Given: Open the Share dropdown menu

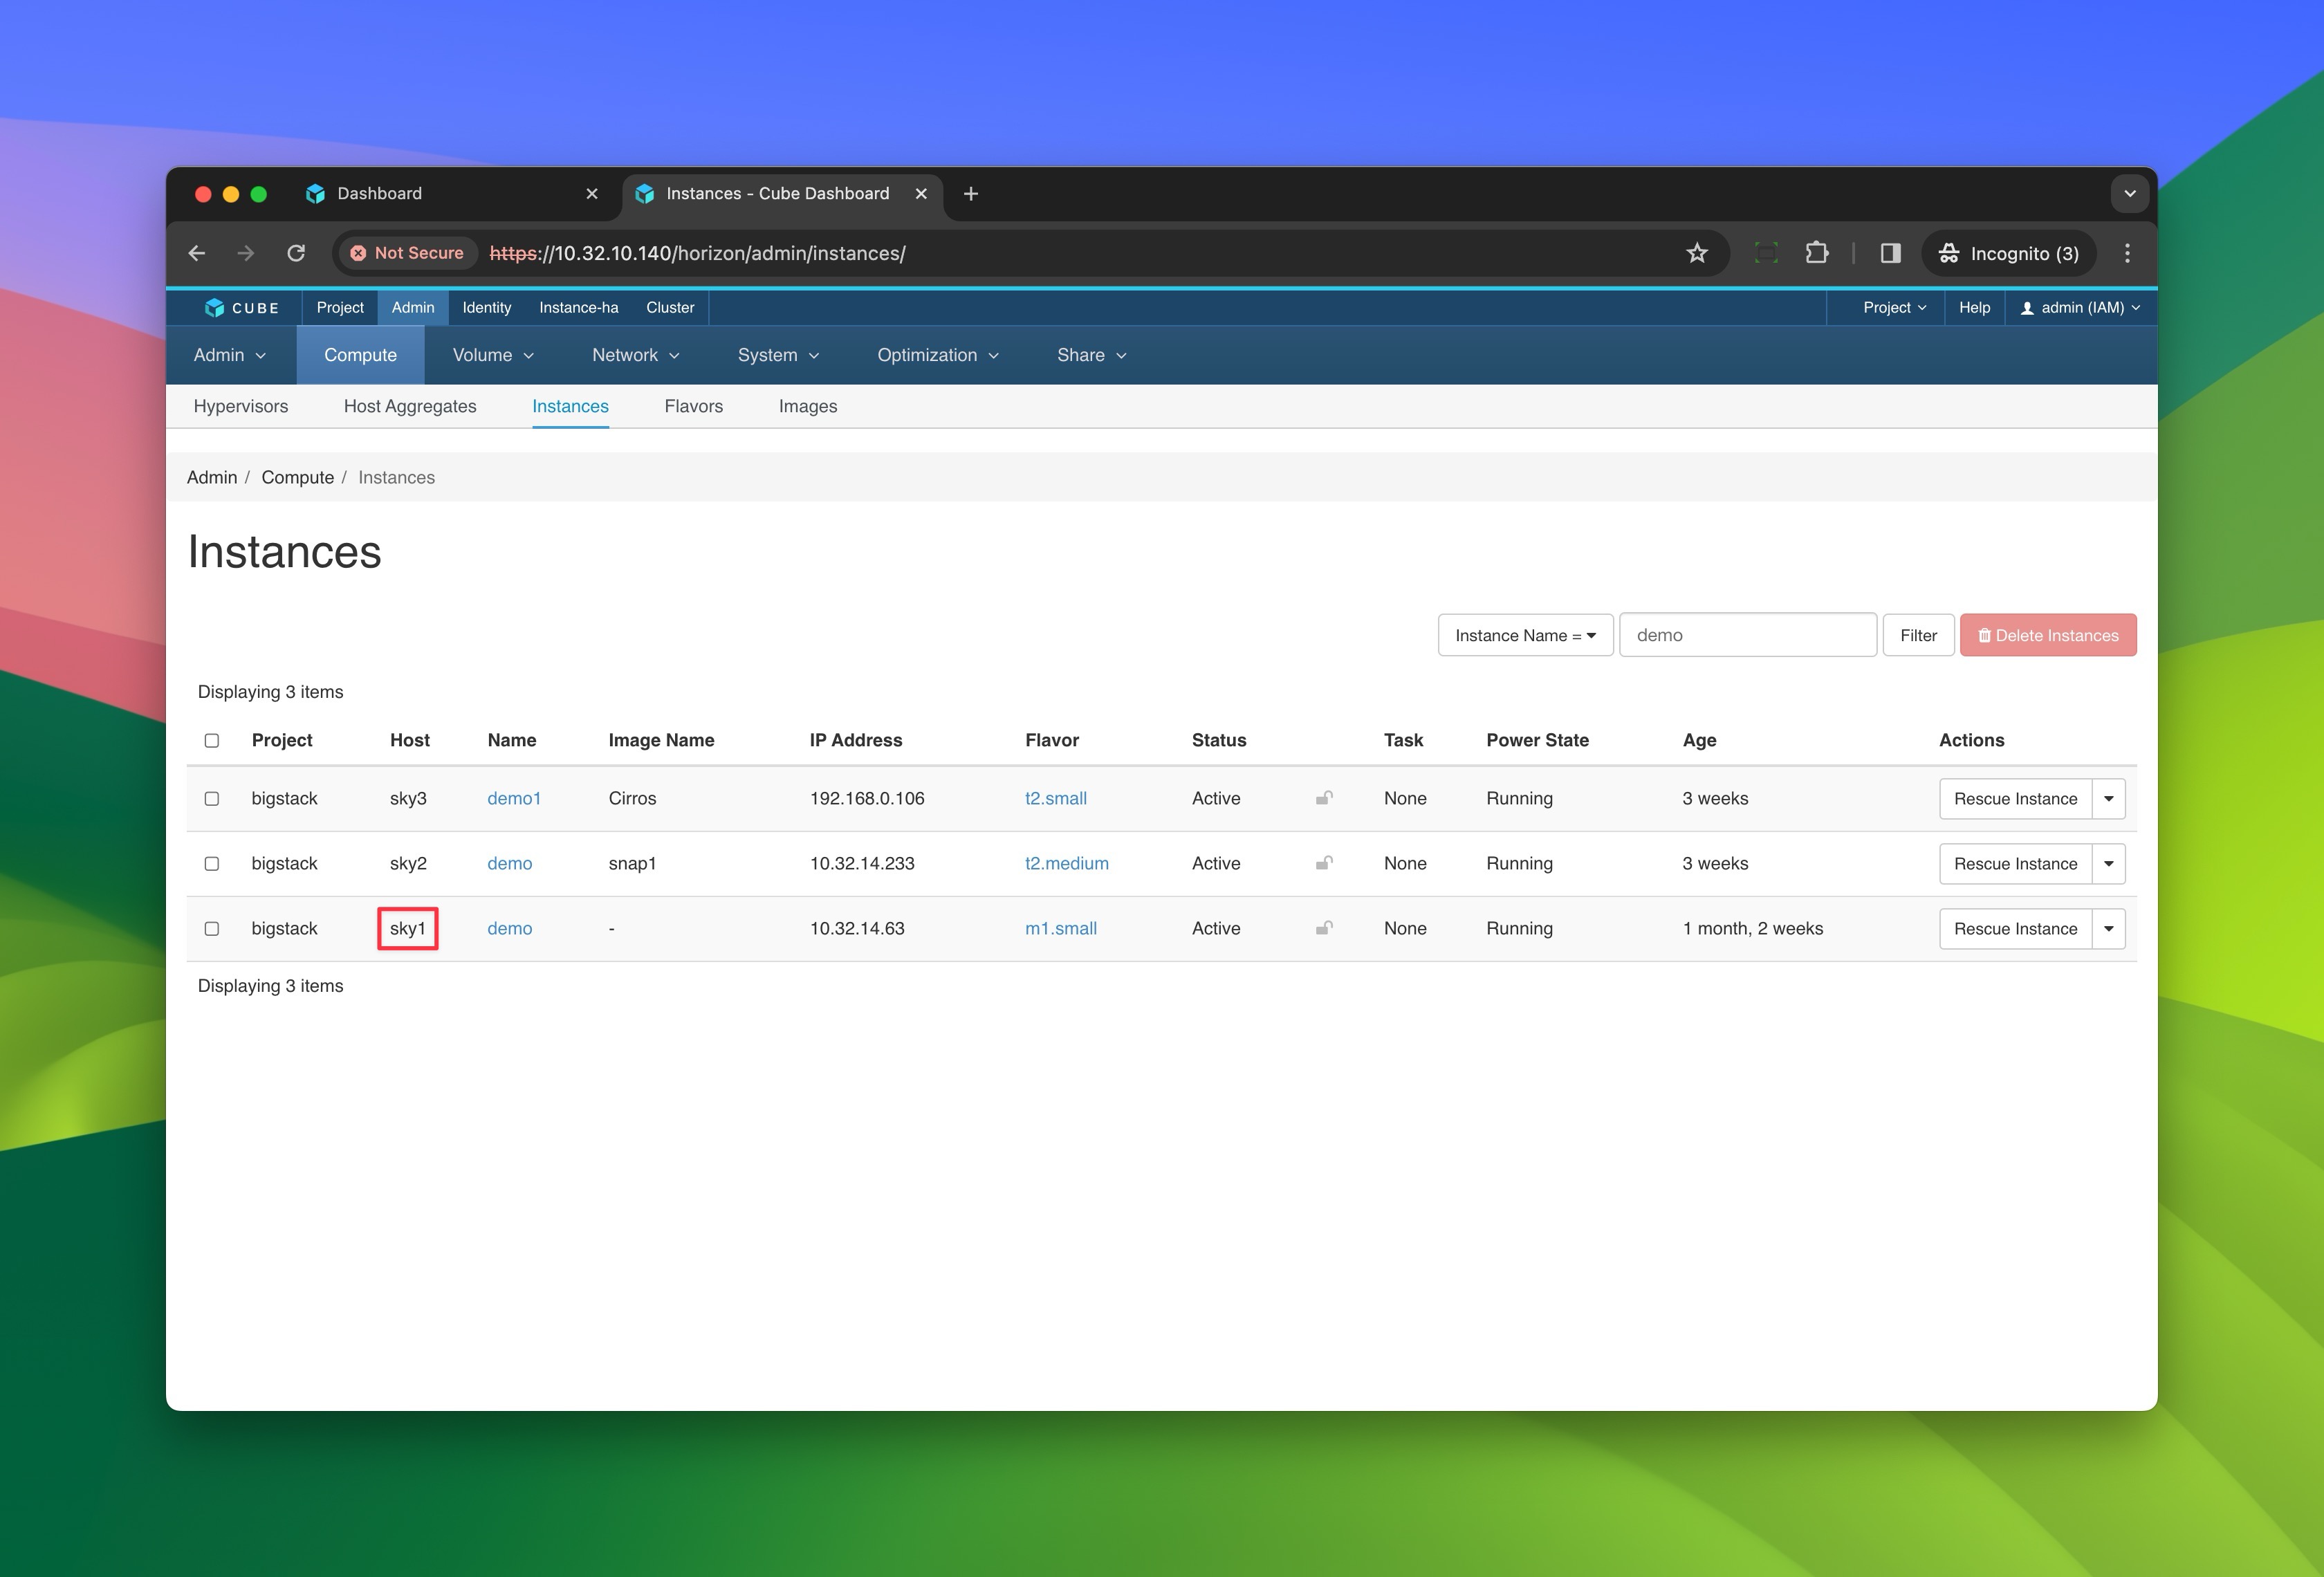Looking at the screenshot, I should tap(1092, 355).
